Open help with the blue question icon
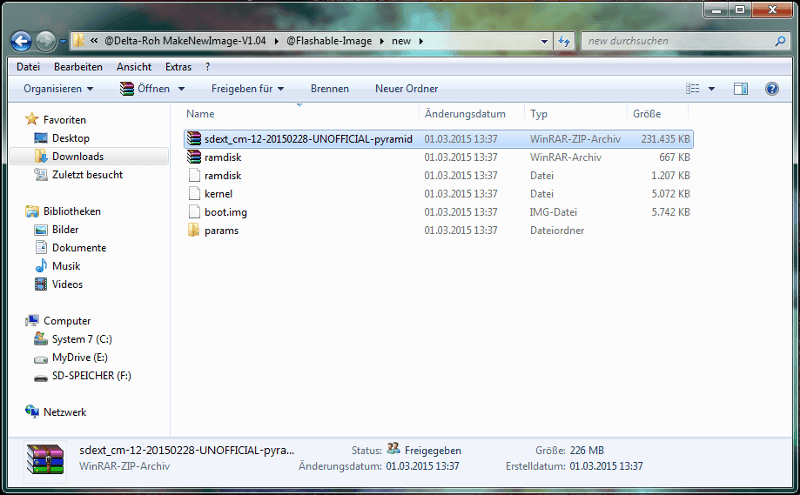The height and width of the screenshot is (495, 800). pyautogui.click(x=772, y=89)
